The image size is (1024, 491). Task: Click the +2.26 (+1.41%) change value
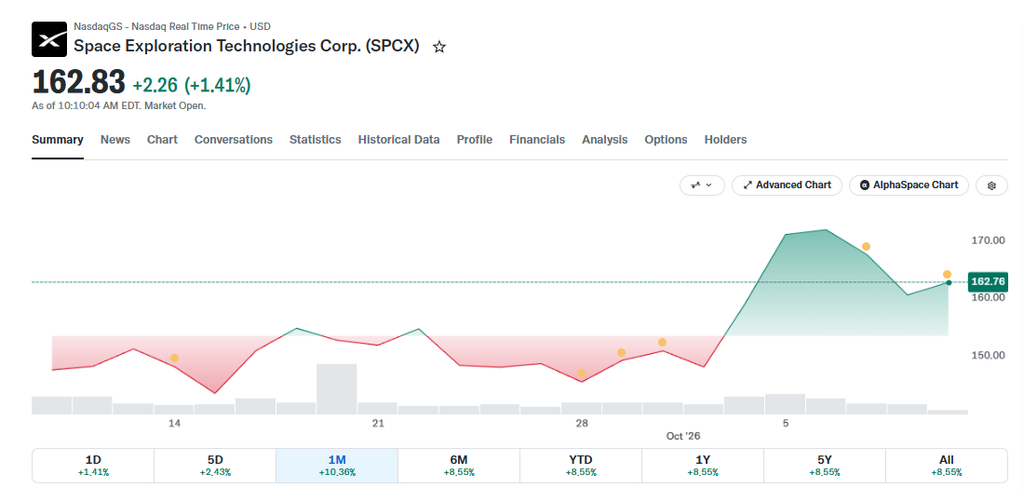[x=192, y=85]
